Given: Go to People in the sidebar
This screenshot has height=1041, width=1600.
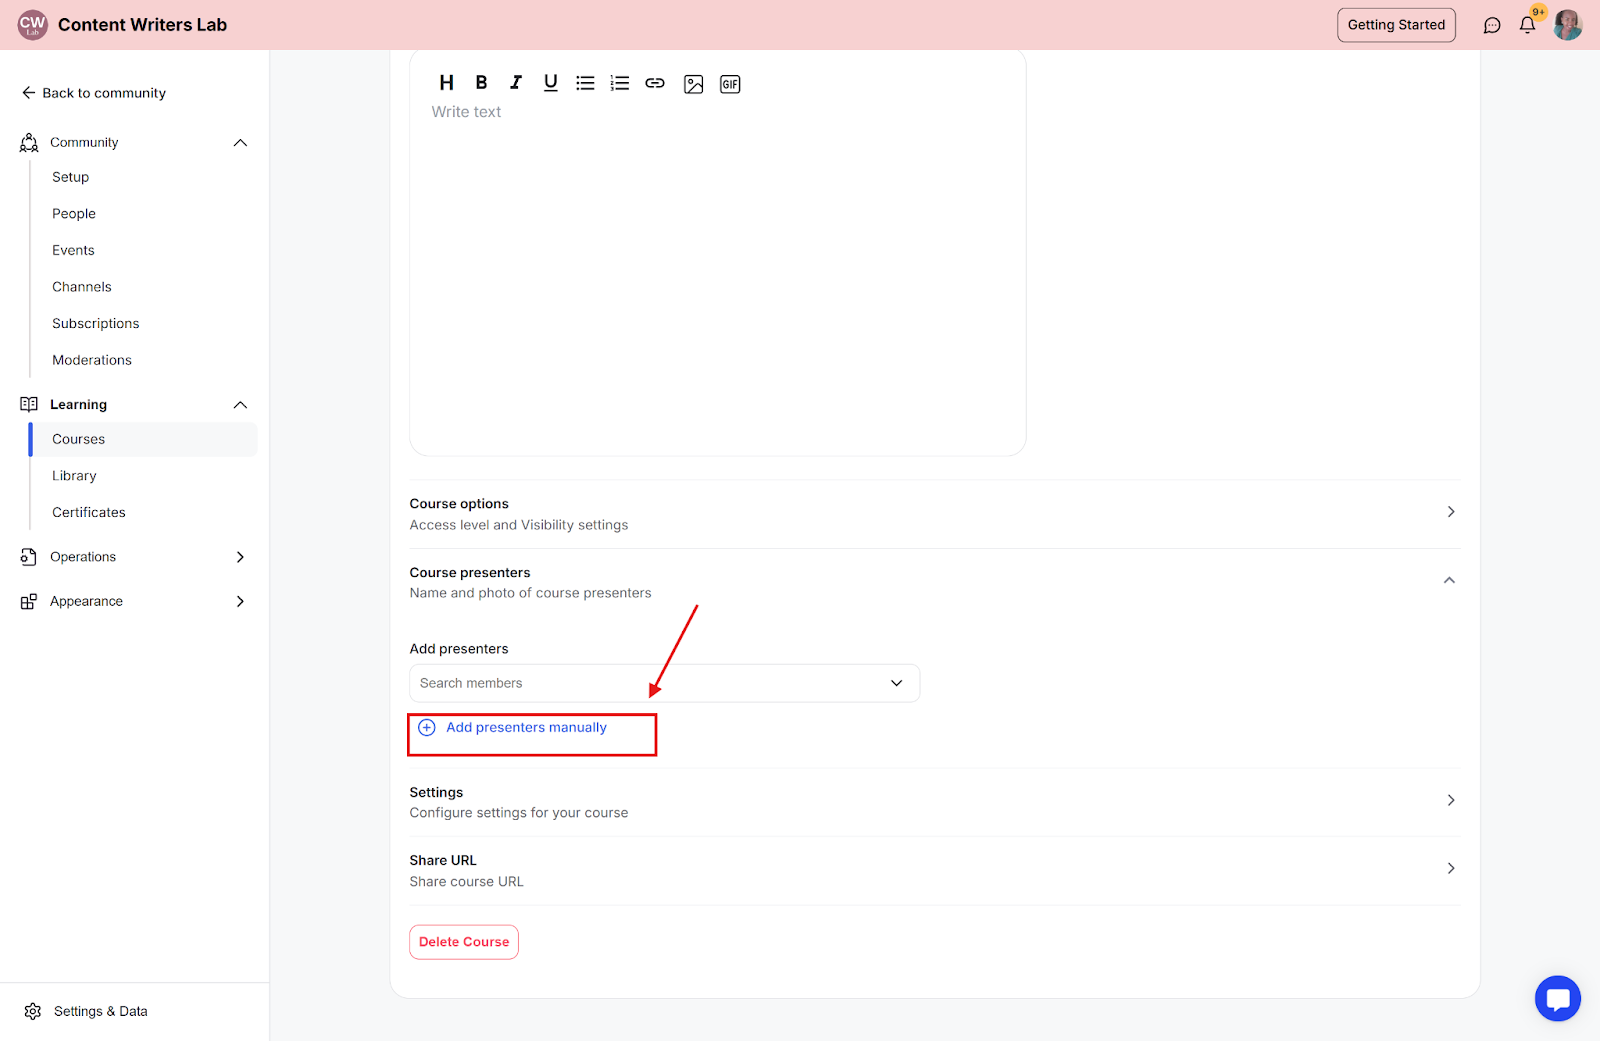Looking at the screenshot, I should (74, 214).
